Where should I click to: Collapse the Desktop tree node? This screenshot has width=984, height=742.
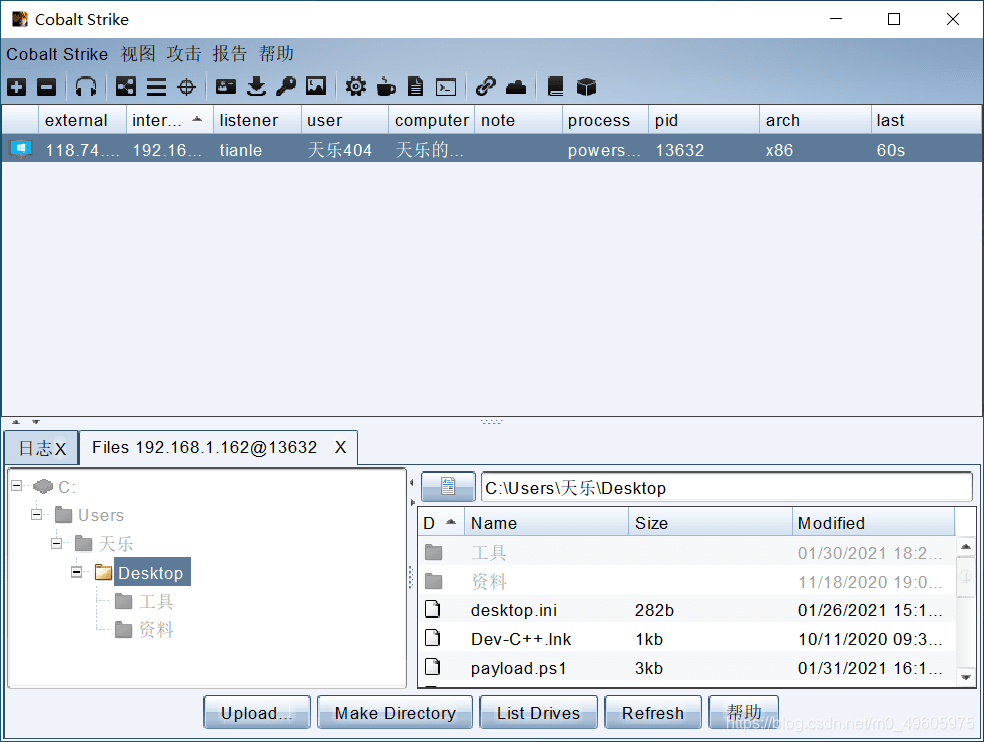77,571
